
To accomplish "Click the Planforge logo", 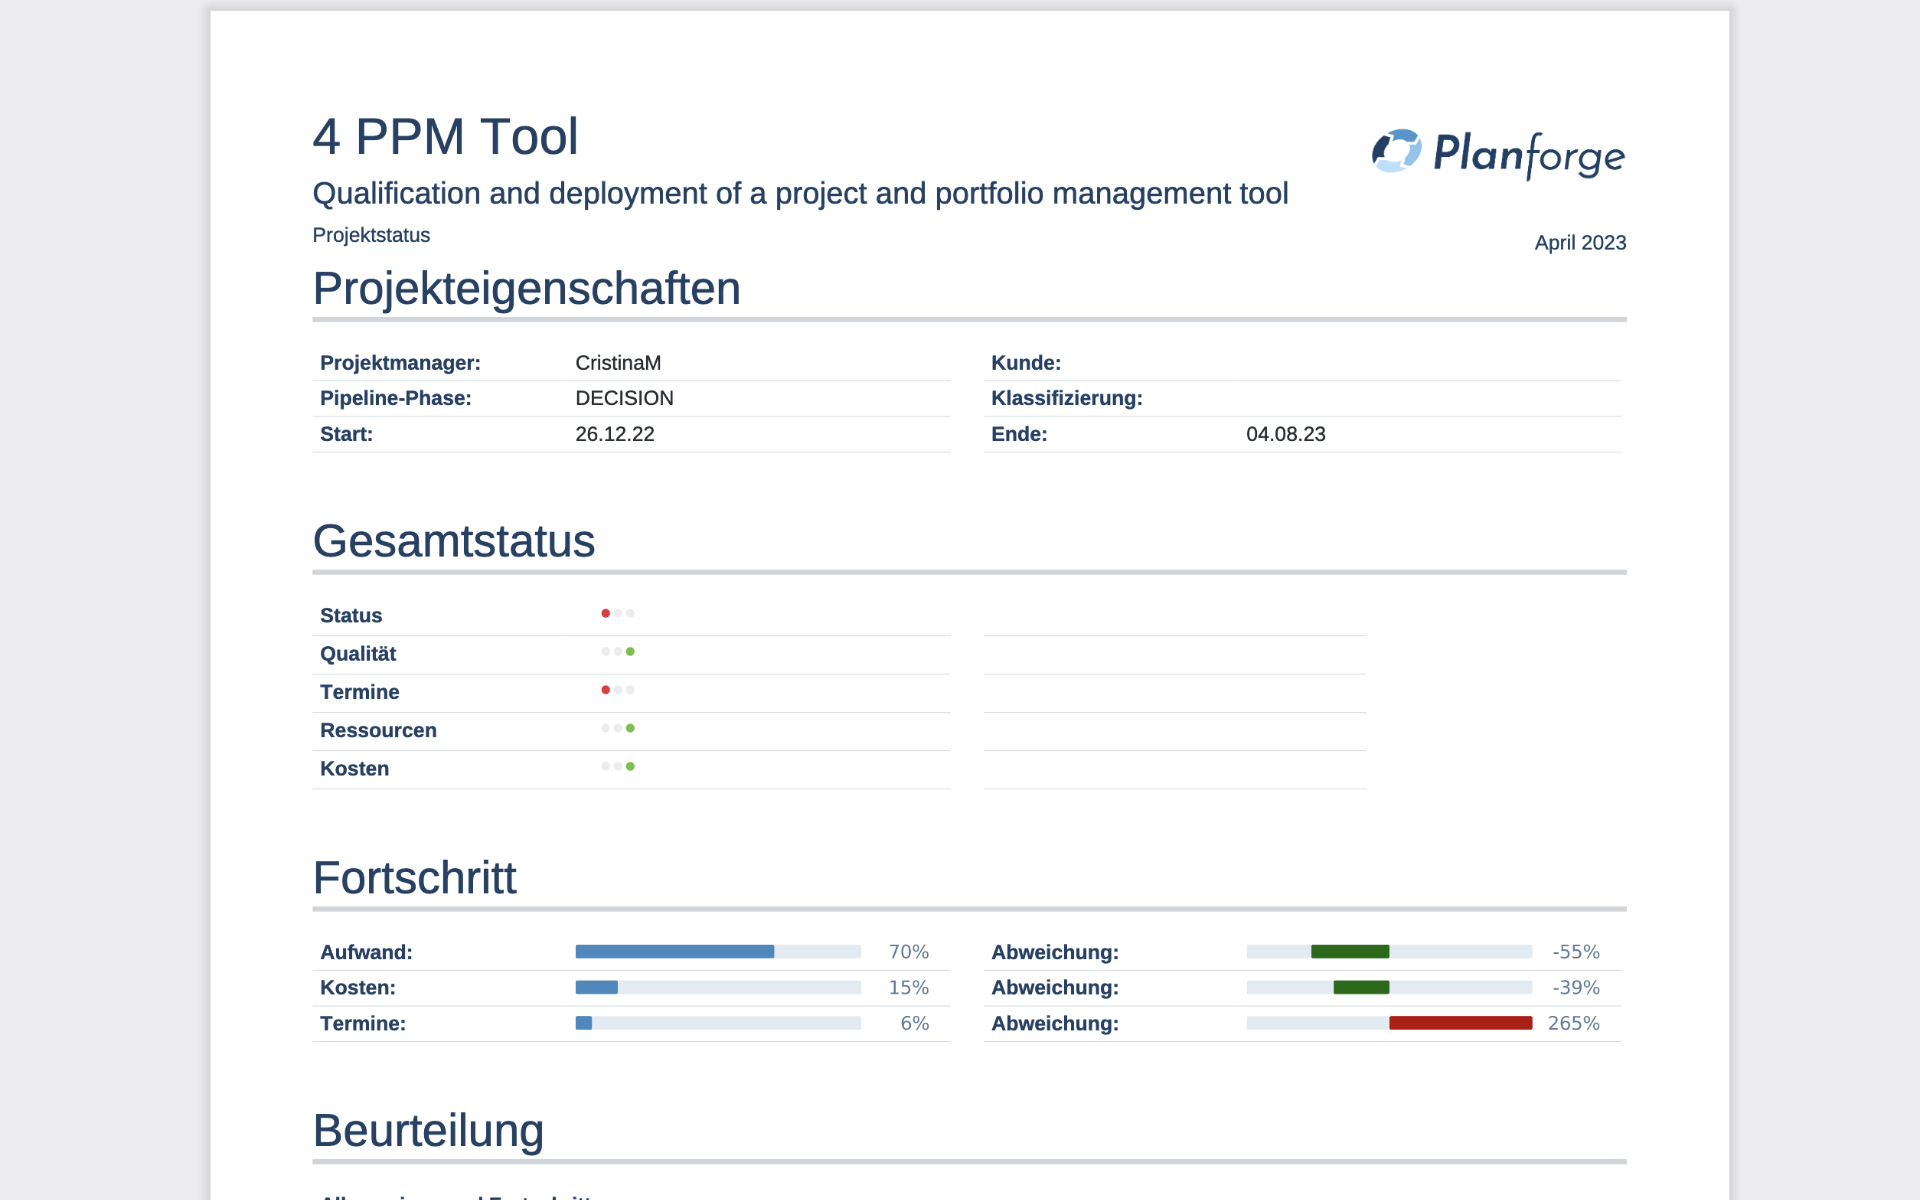I will (x=1498, y=153).
